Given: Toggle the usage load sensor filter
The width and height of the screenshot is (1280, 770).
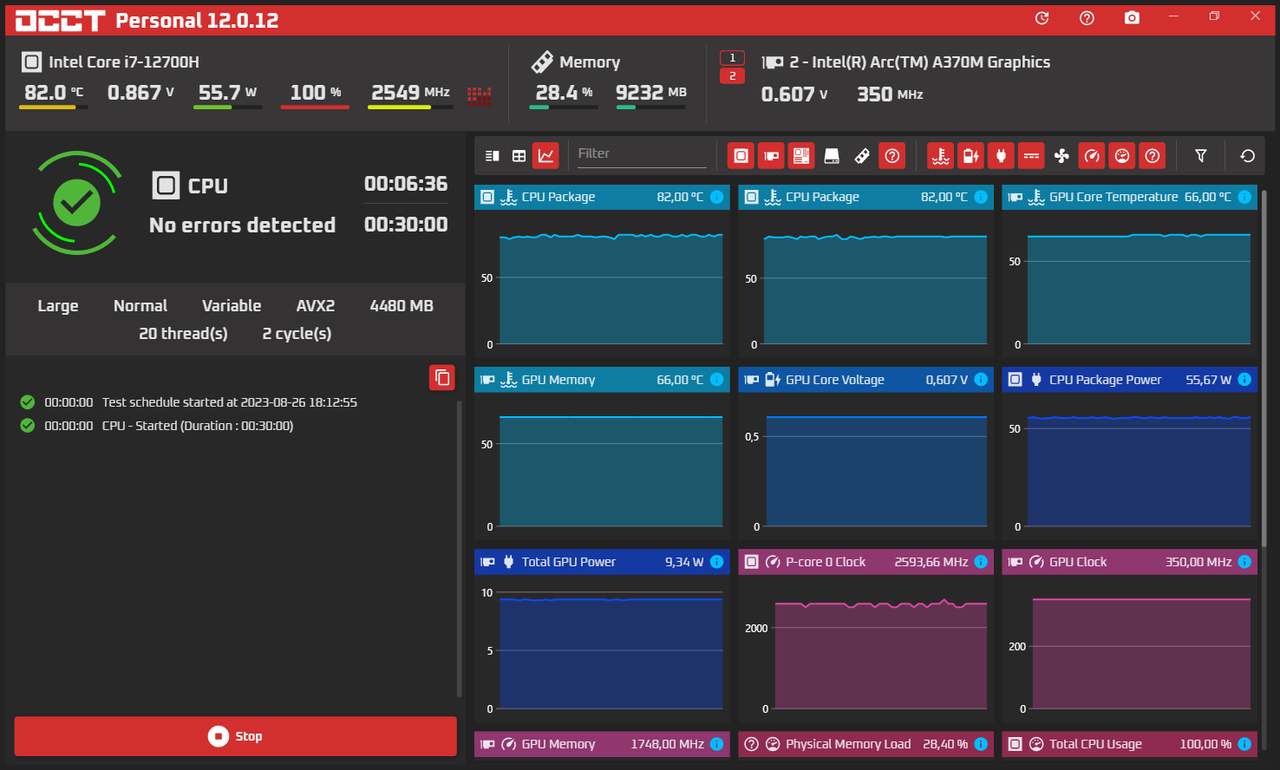Looking at the screenshot, I should point(1122,155).
